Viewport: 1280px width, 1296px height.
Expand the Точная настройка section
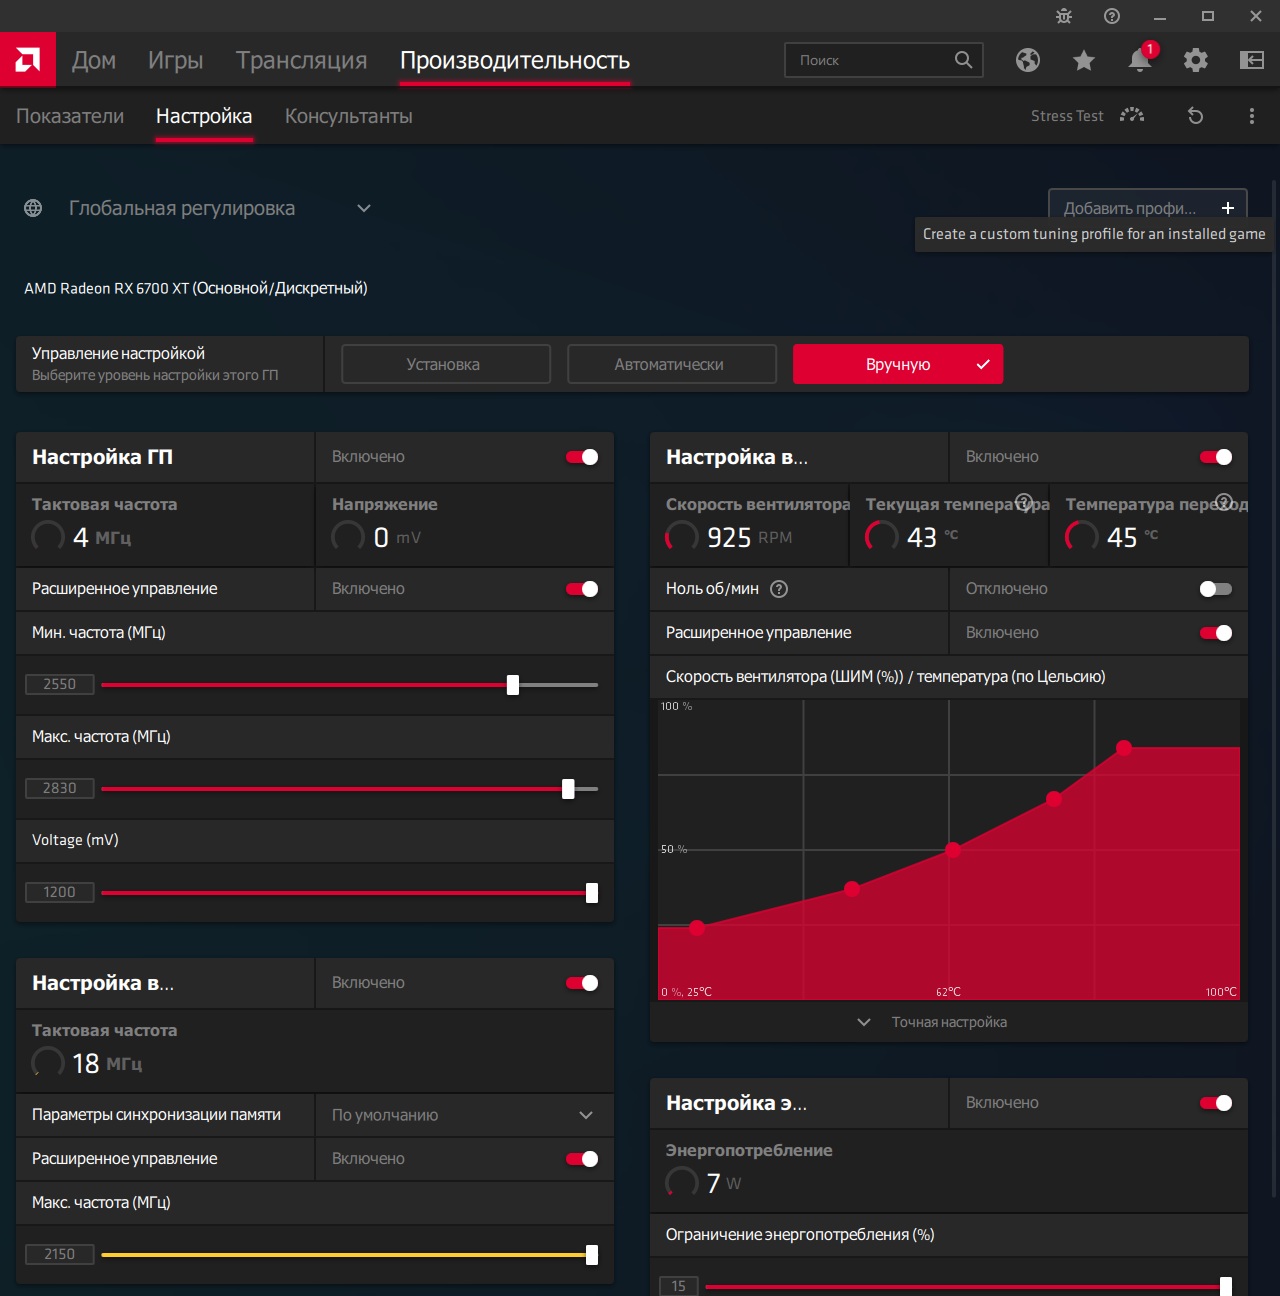coord(948,1022)
